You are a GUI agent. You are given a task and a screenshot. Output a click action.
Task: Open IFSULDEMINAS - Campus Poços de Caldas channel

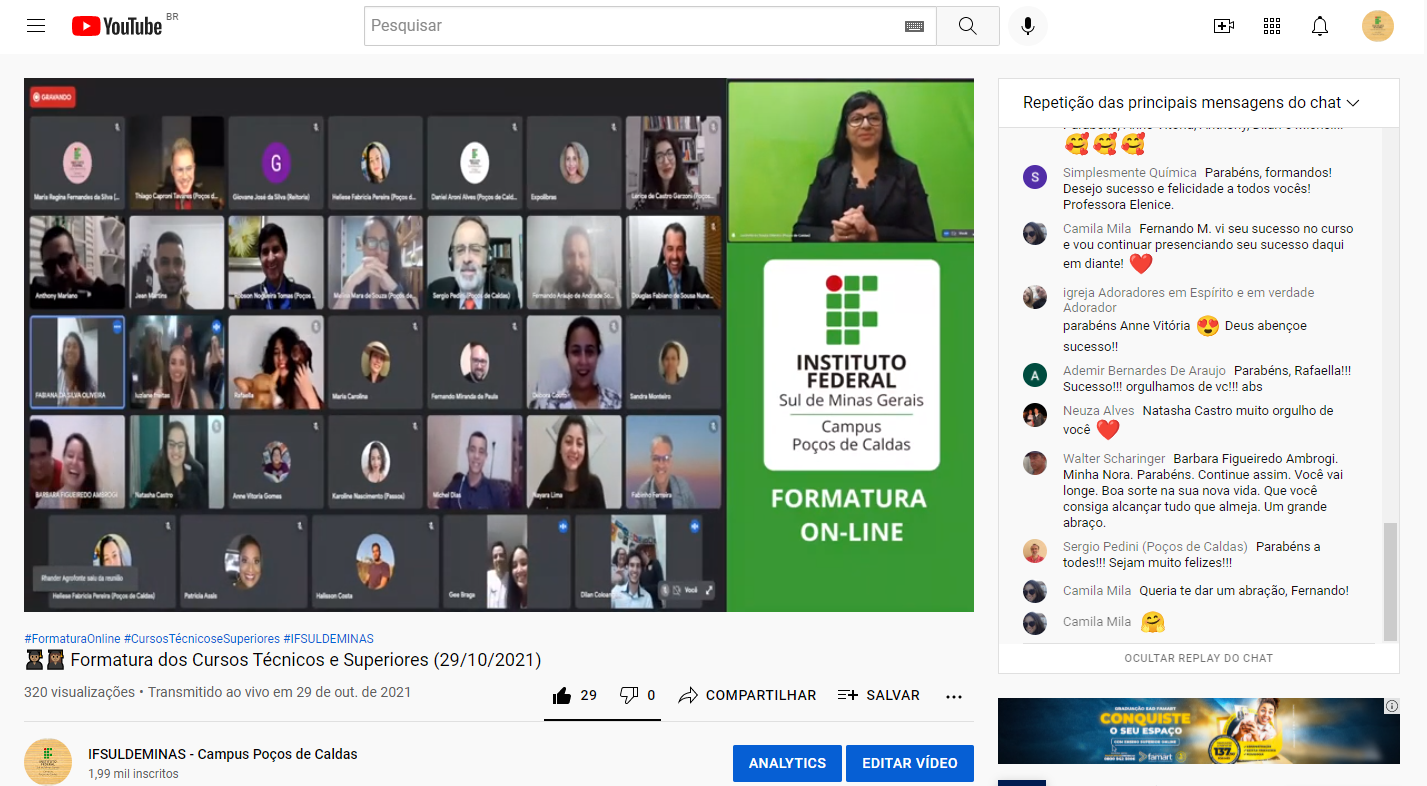click(x=222, y=754)
